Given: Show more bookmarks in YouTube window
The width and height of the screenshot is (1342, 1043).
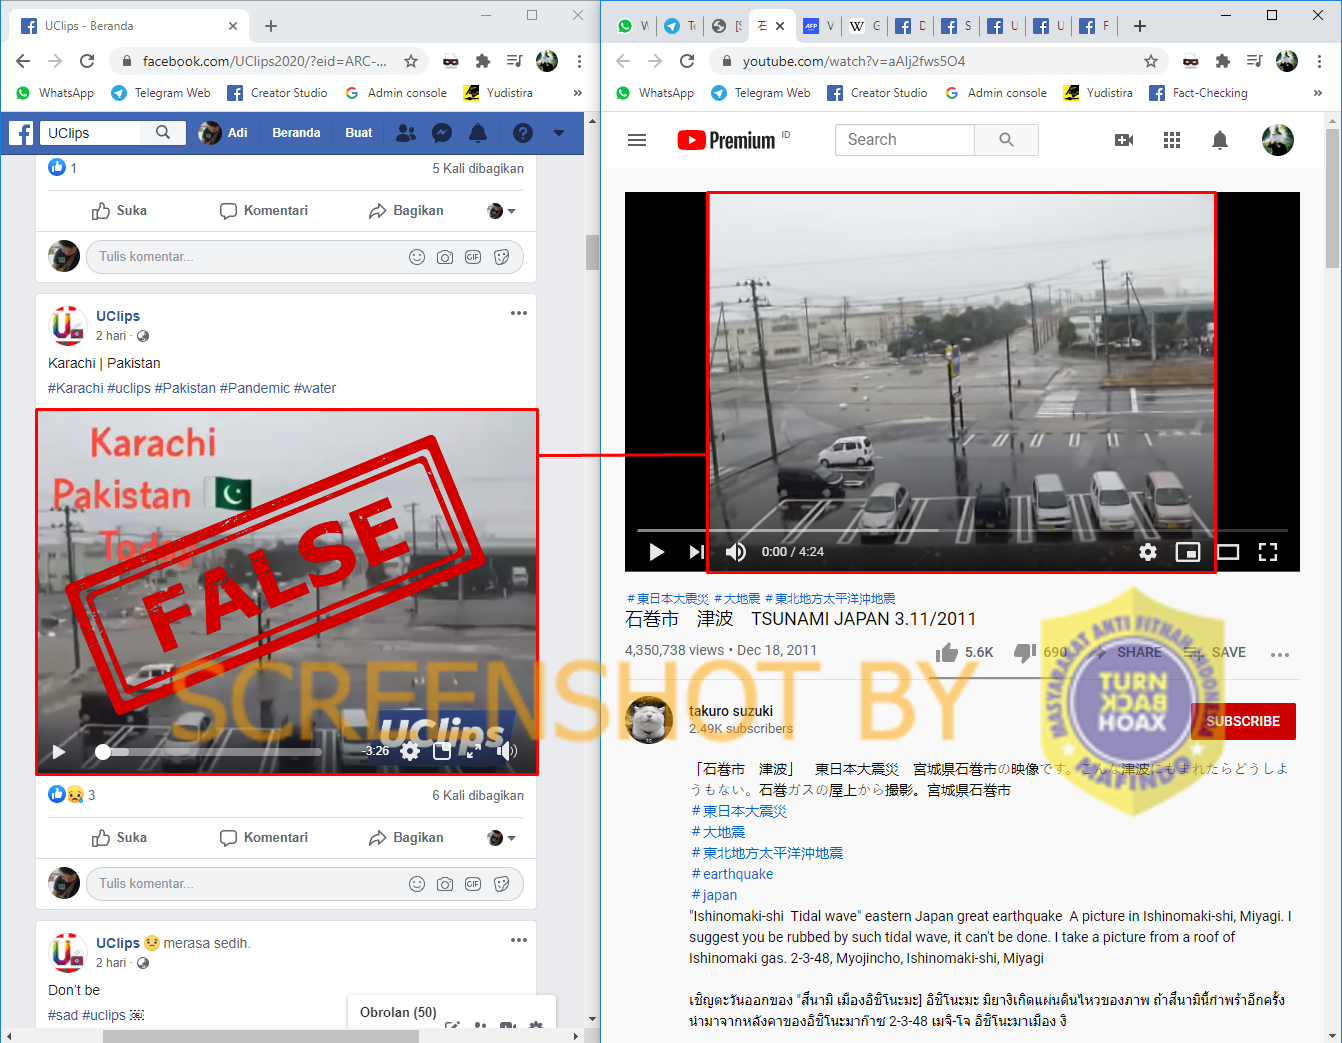Looking at the screenshot, I should pyautogui.click(x=1317, y=93).
